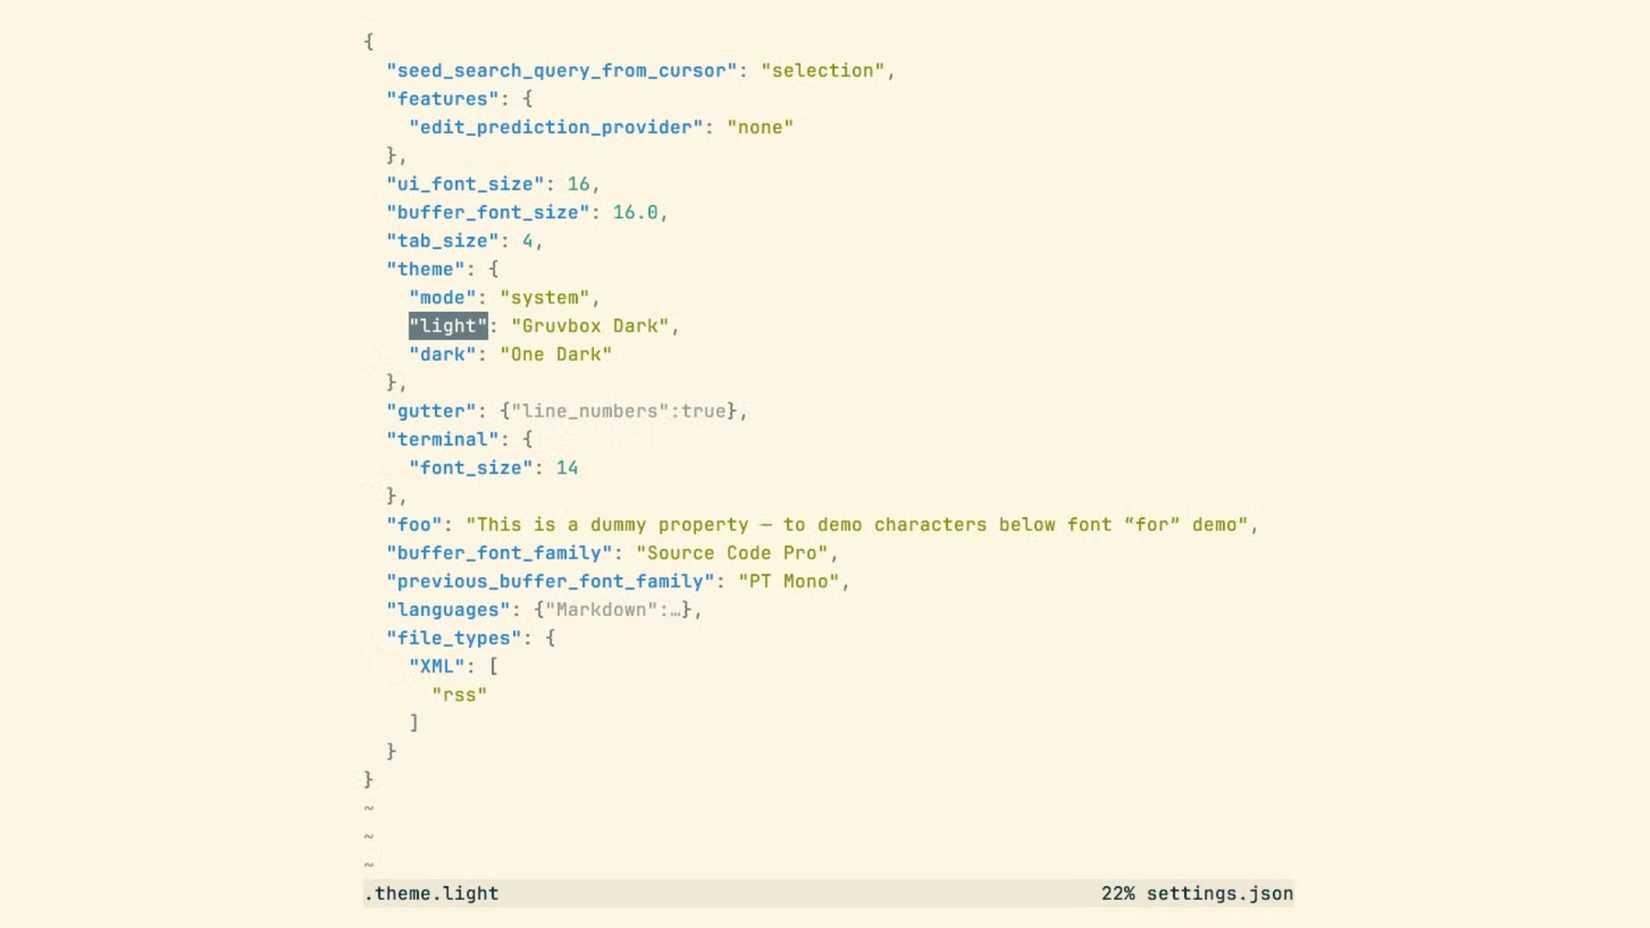Select the "edit_prediction_provider" value "none"
Image resolution: width=1650 pixels, height=928 pixels.
click(761, 127)
